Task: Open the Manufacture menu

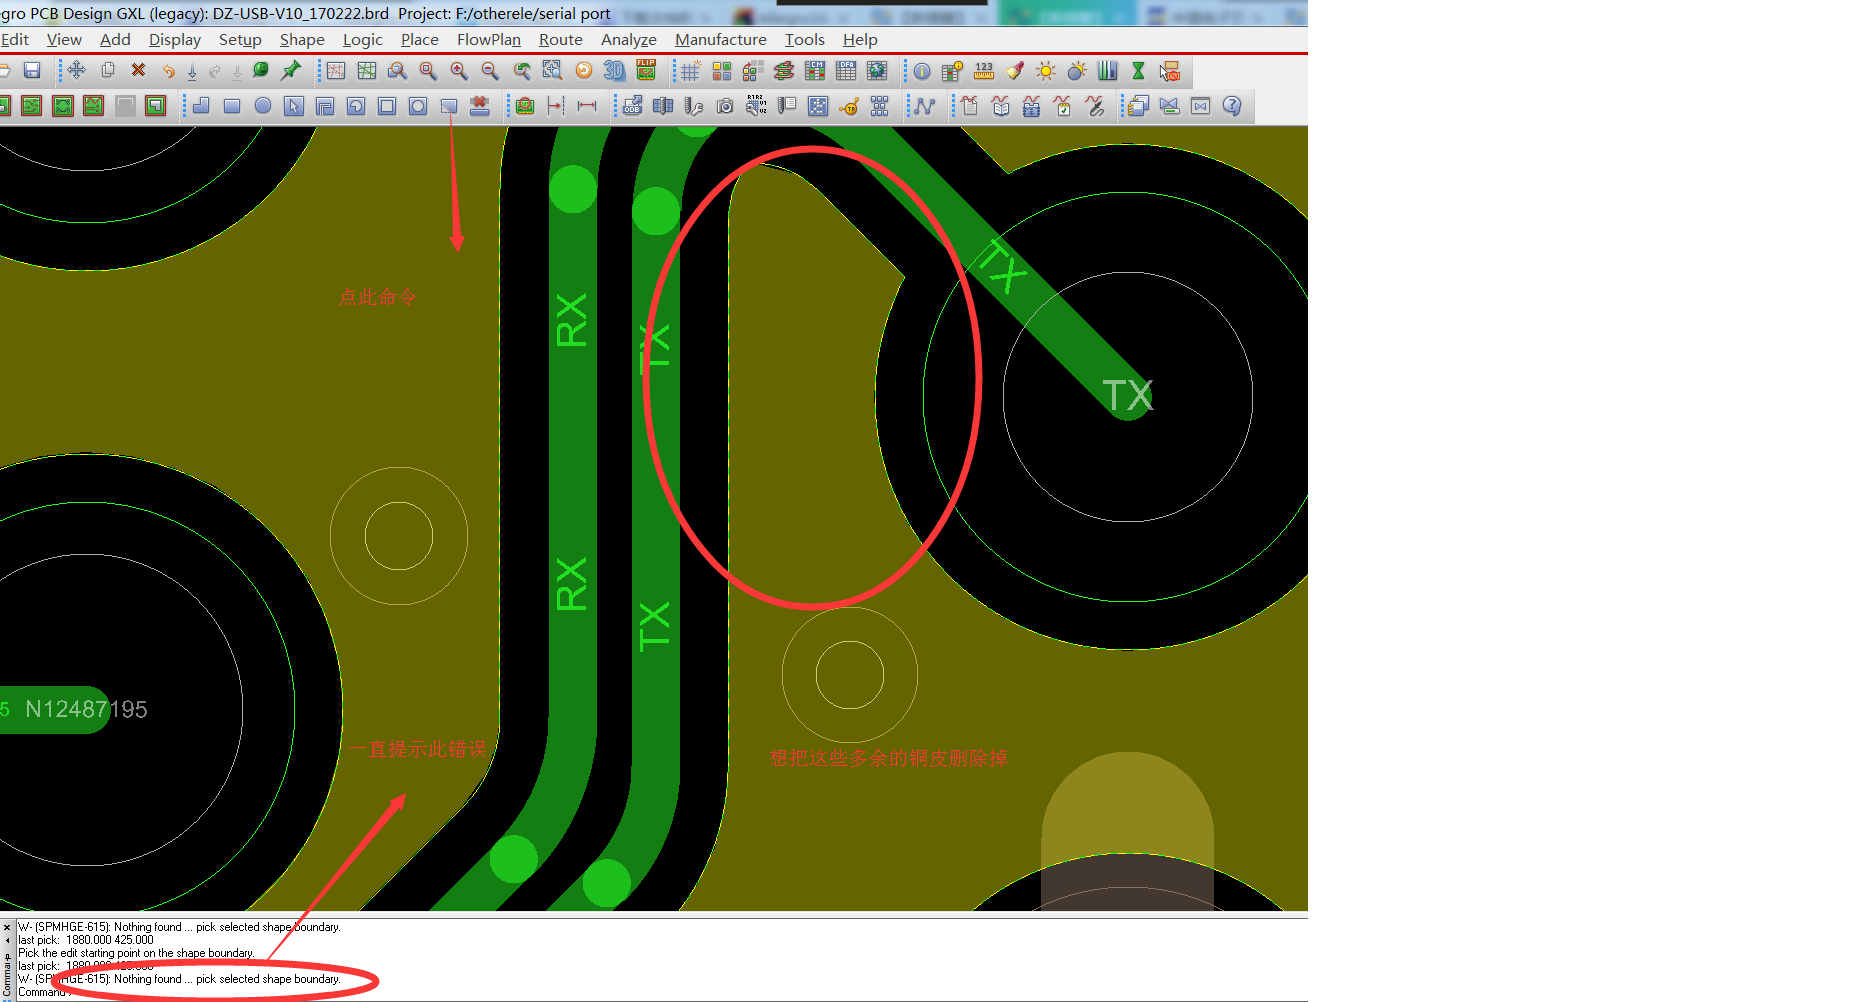Action: tap(721, 40)
